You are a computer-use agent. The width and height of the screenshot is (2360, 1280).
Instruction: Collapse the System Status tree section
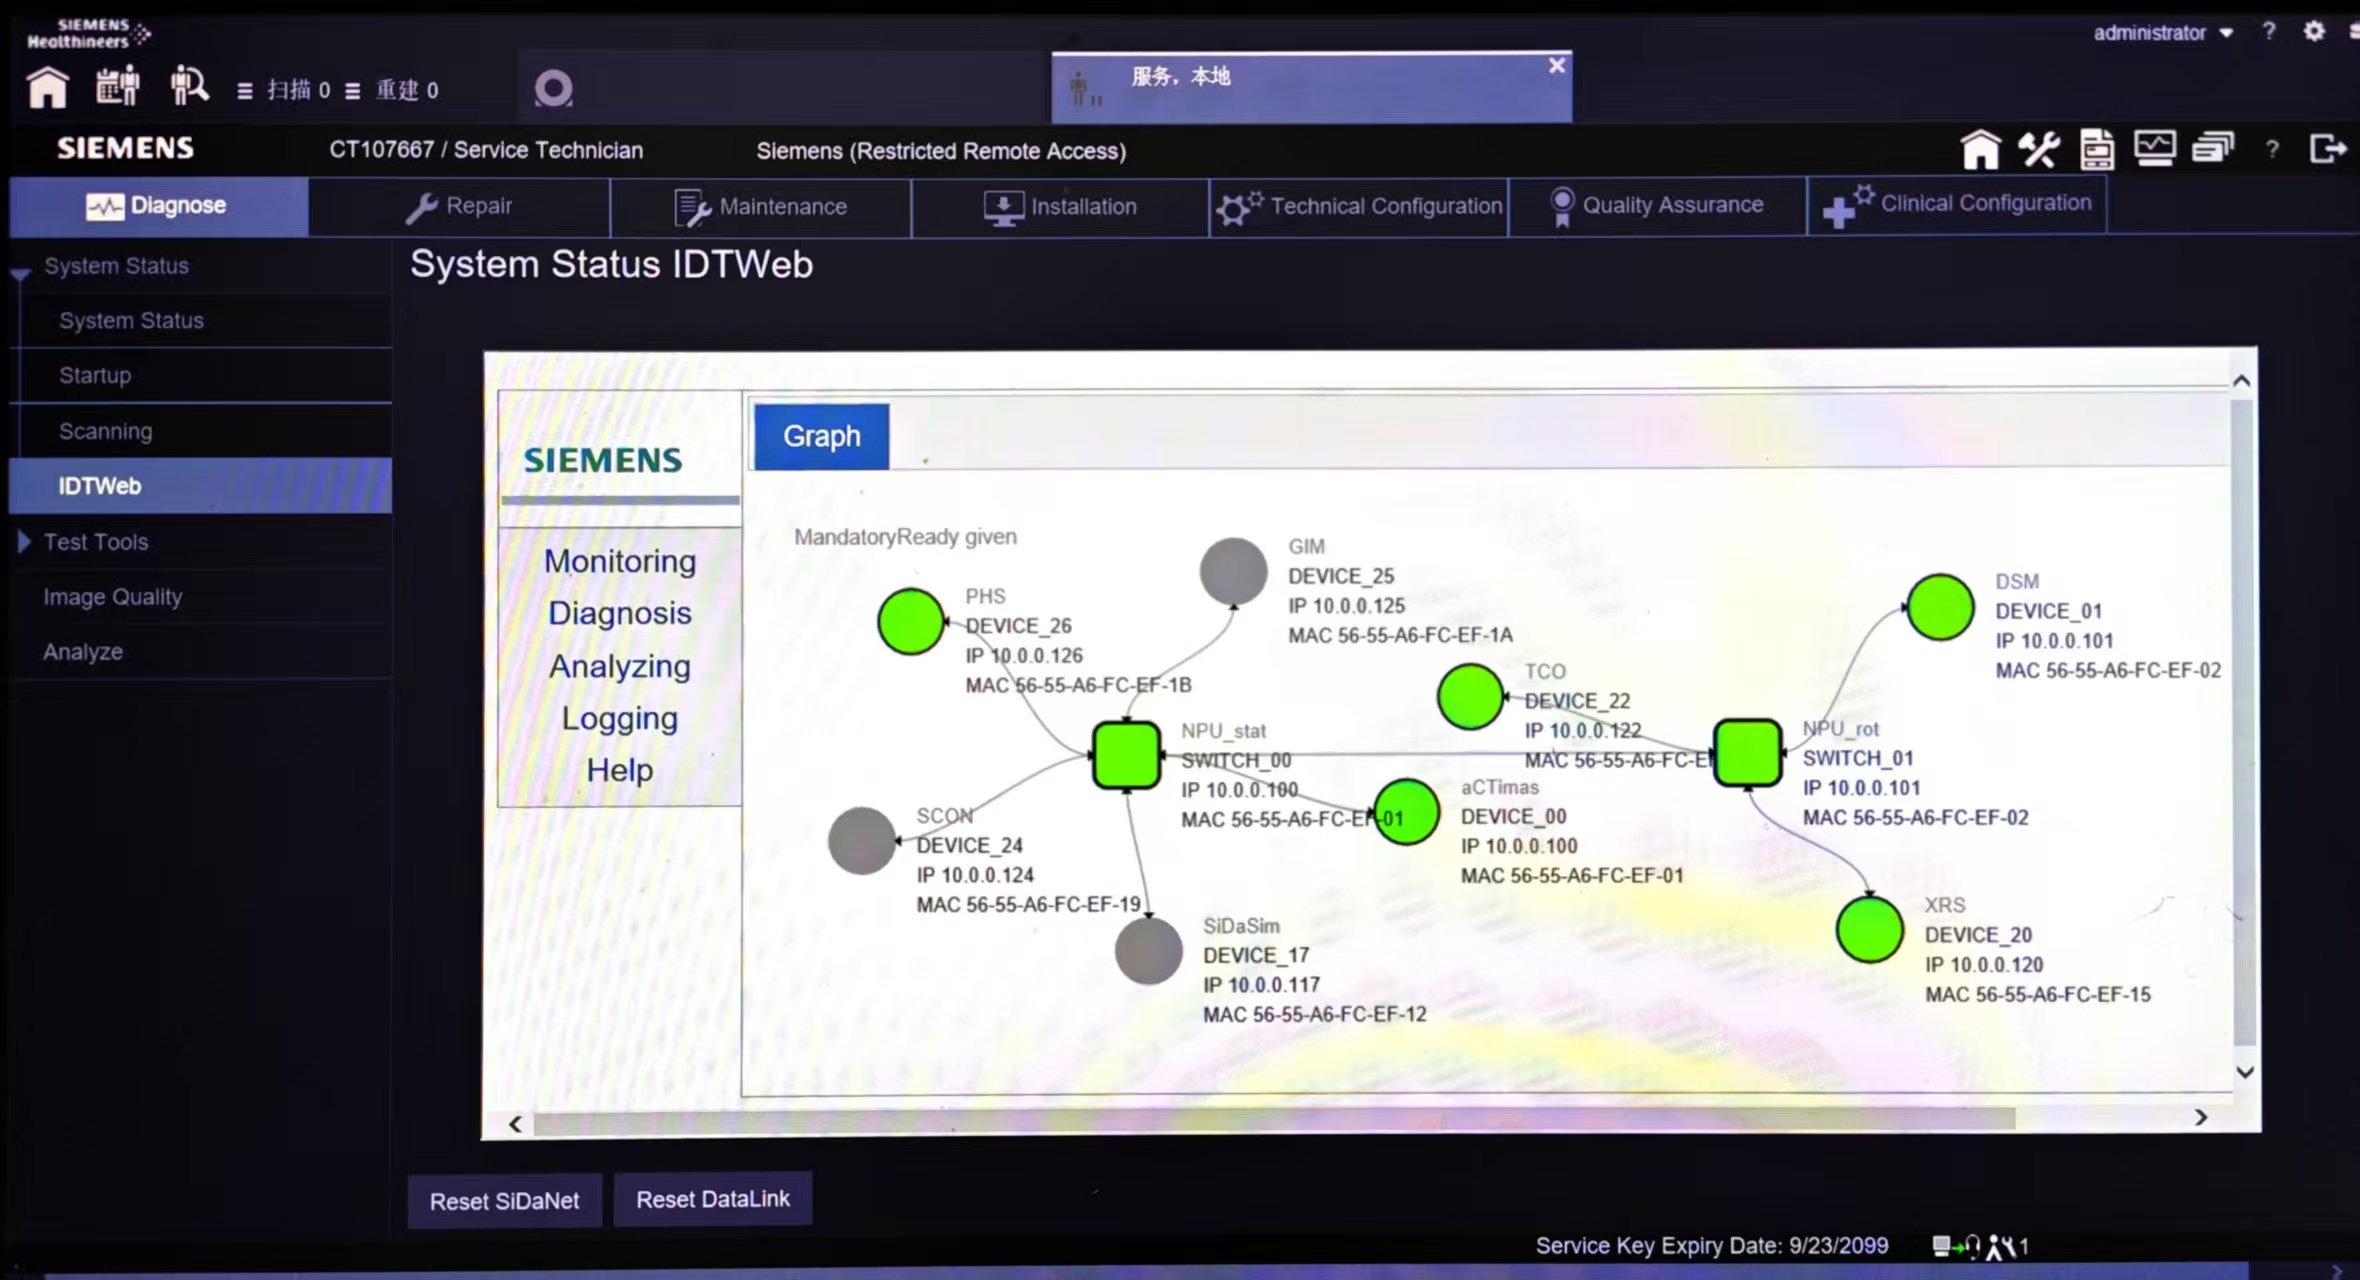click(x=21, y=272)
